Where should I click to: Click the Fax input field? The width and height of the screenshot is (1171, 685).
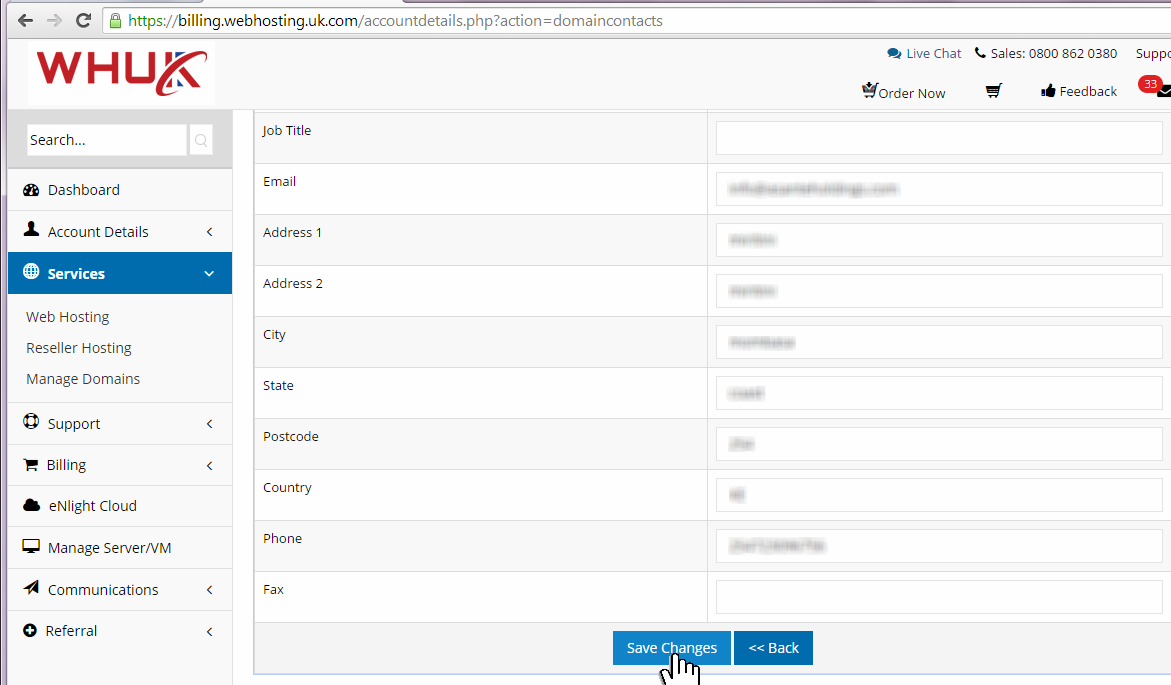pyautogui.click(x=938, y=597)
